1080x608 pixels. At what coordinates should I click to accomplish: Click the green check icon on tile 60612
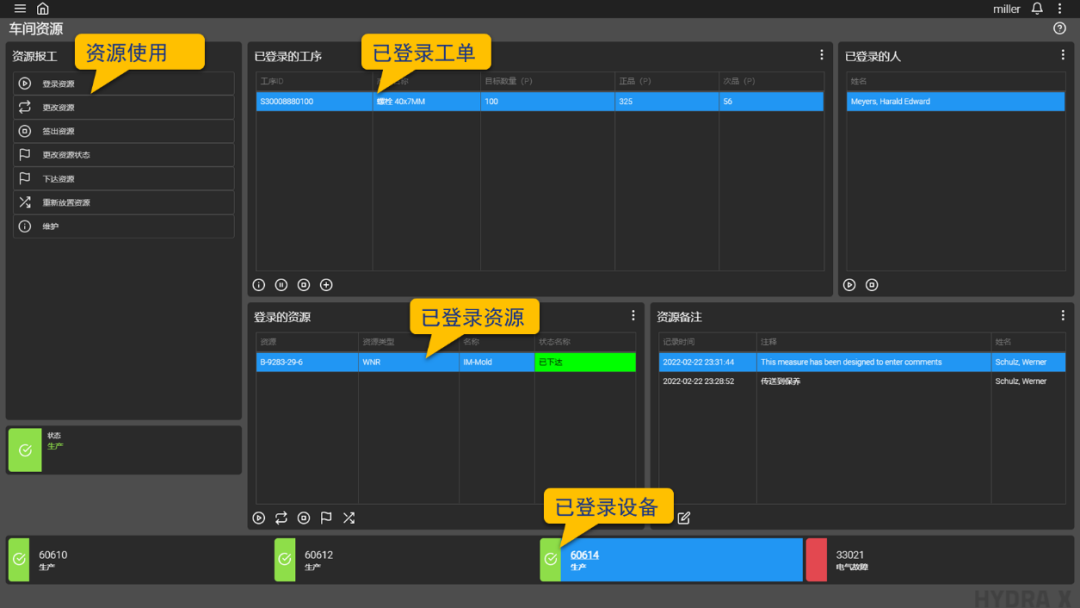285,560
